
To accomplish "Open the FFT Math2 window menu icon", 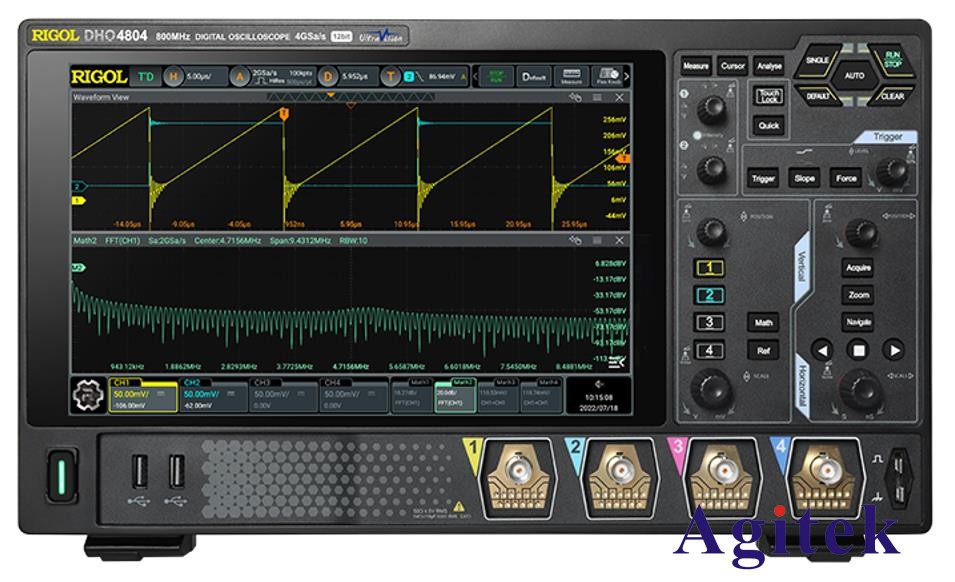I will (x=597, y=240).
